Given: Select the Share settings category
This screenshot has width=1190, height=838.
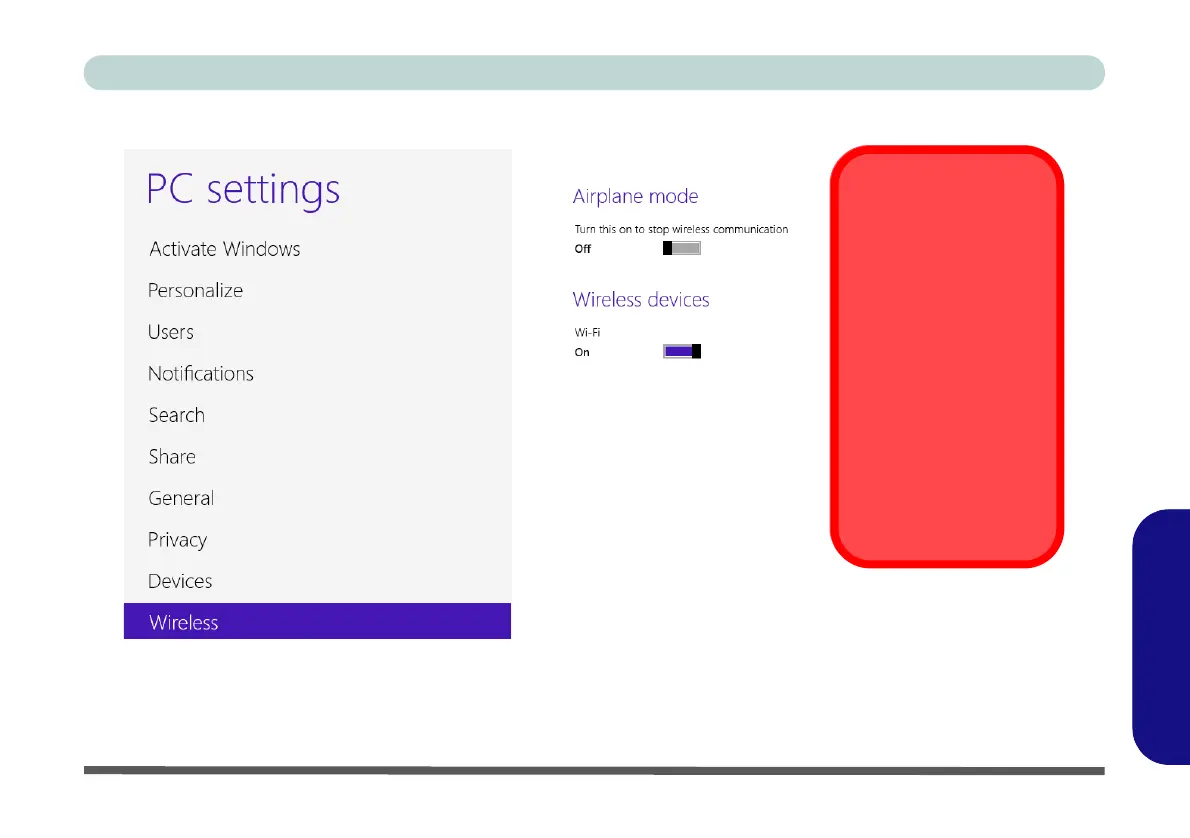Looking at the screenshot, I should pyautogui.click(x=172, y=457).
